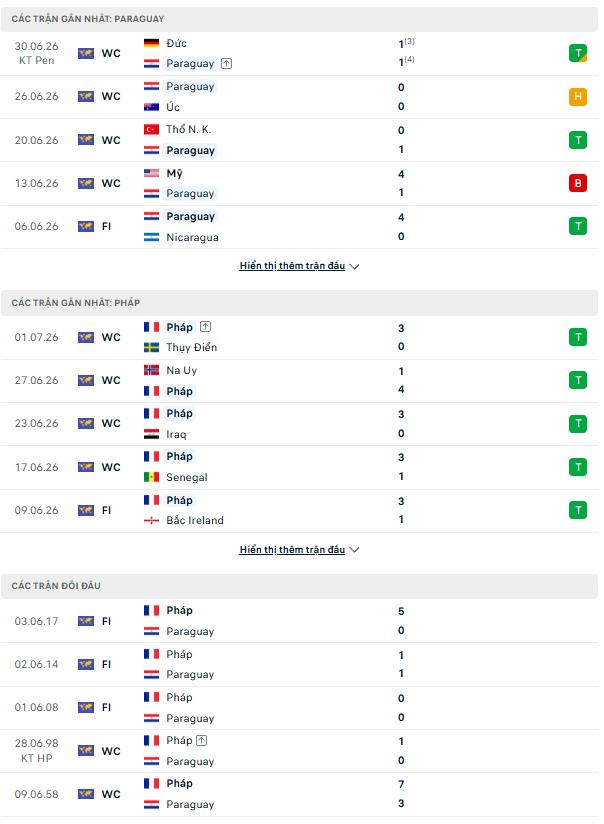Open 'Hiển thị thêm trận đấu' under Pháp
The image size is (604, 824).
tap(292, 549)
